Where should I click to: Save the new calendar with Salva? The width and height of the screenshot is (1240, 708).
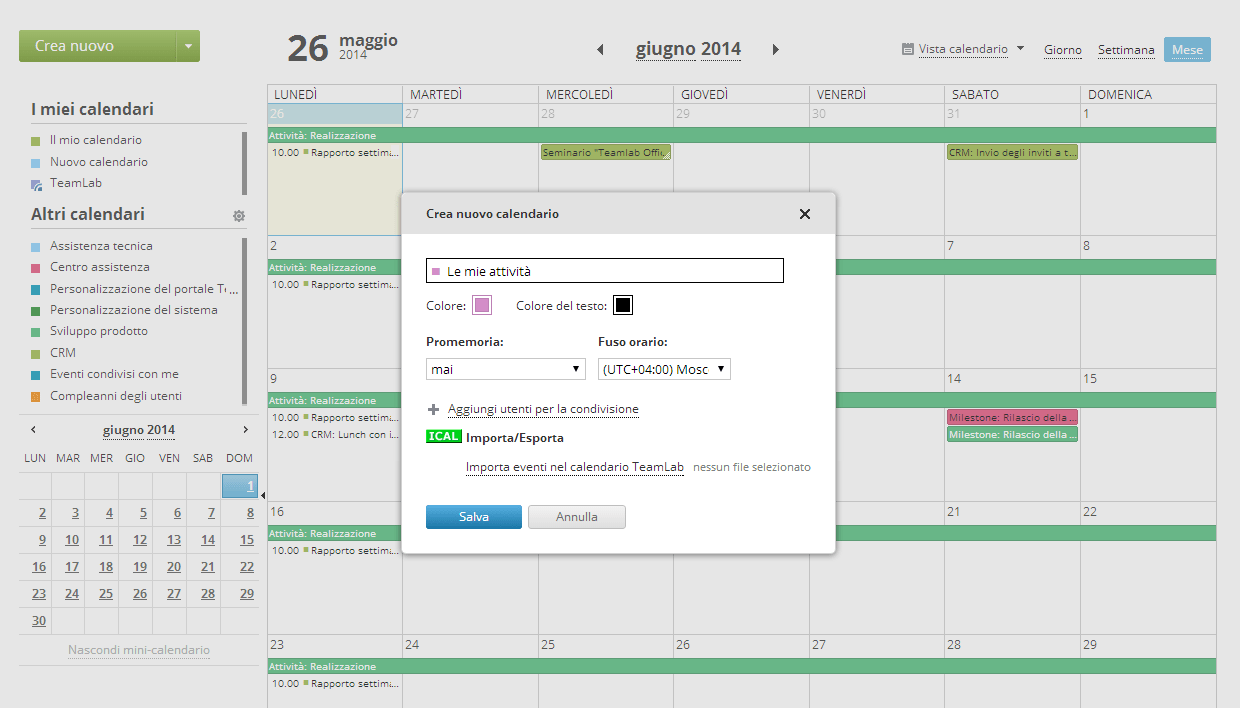click(474, 517)
